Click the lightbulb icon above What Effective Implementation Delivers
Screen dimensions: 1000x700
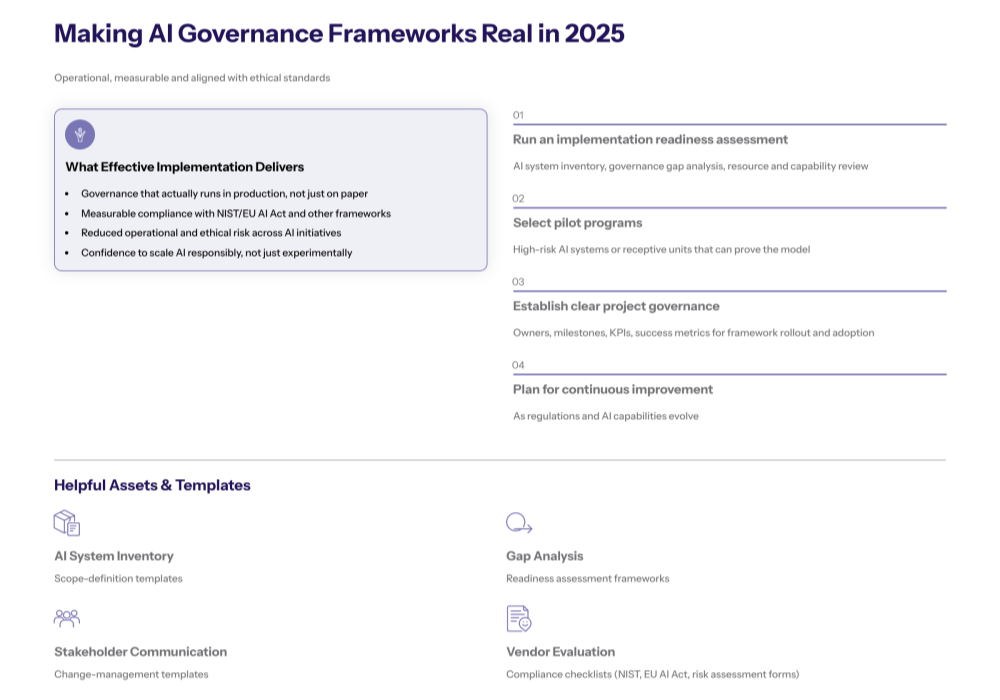[x=78, y=133]
